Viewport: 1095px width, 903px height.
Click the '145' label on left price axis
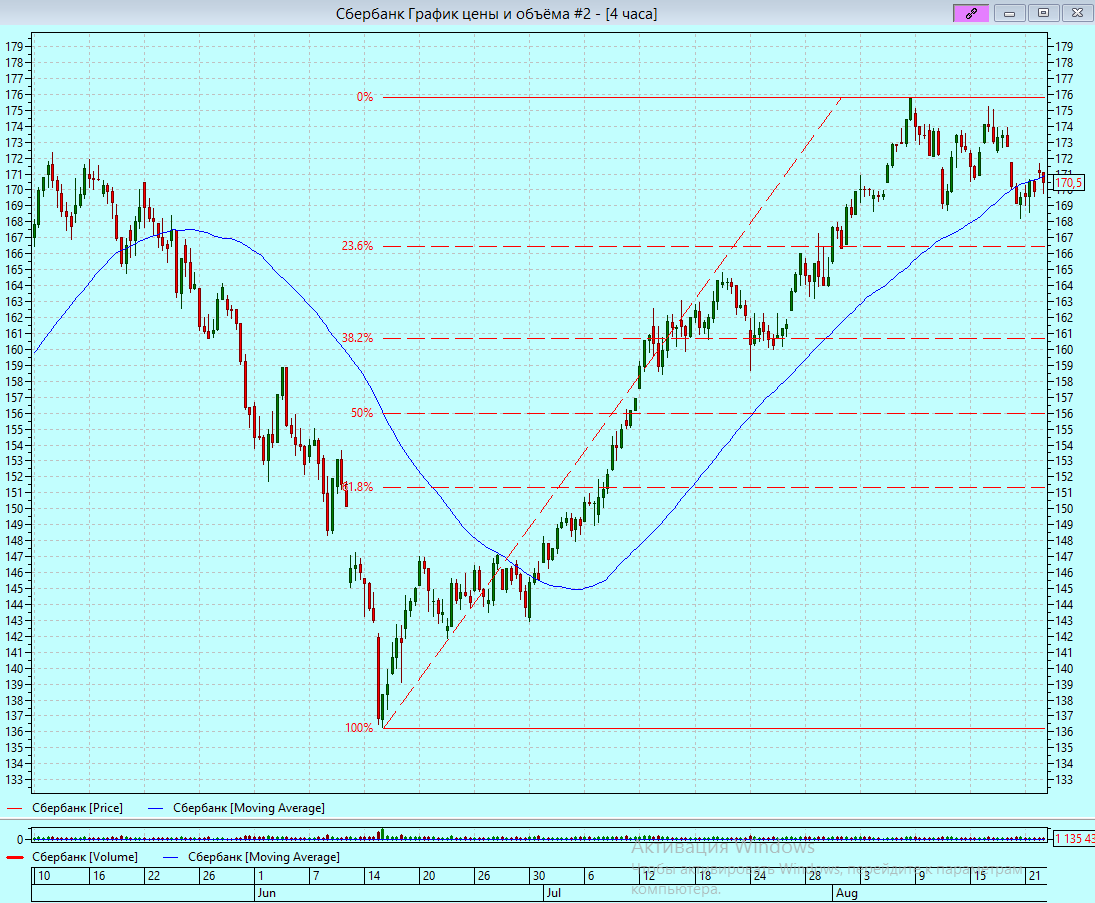pyautogui.click(x=14, y=589)
